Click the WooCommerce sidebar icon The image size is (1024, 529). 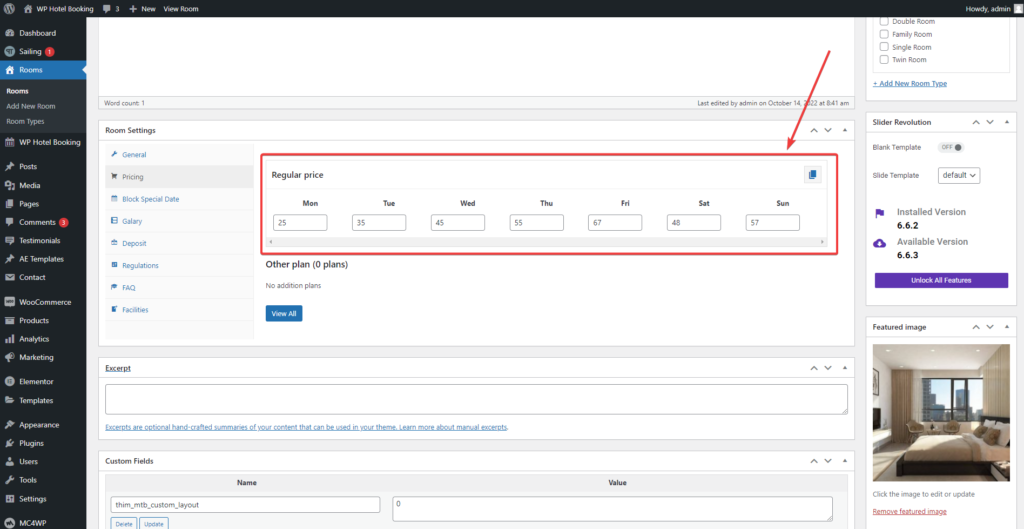click(9, 301)
